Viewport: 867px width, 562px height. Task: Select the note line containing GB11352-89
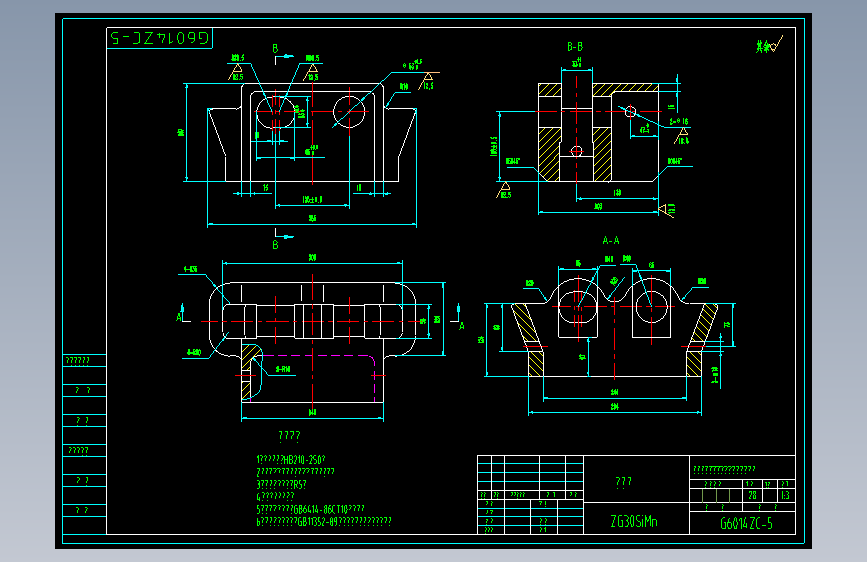[323, 521]
